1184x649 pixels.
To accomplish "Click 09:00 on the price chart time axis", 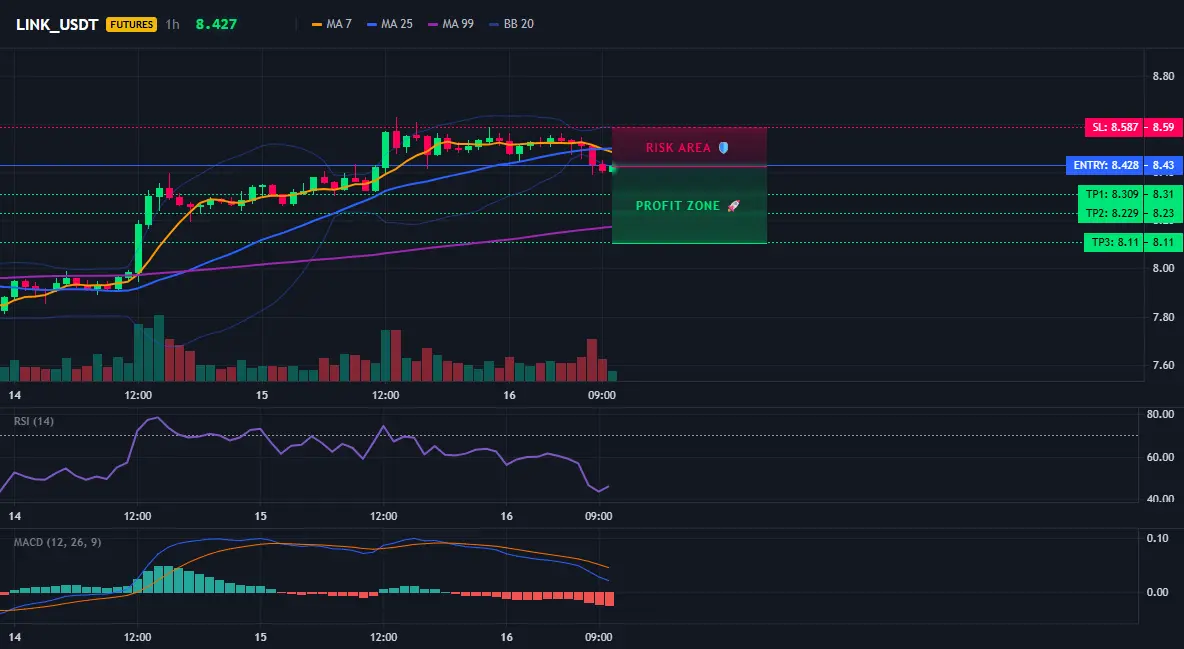I will (x=601, y=395).
